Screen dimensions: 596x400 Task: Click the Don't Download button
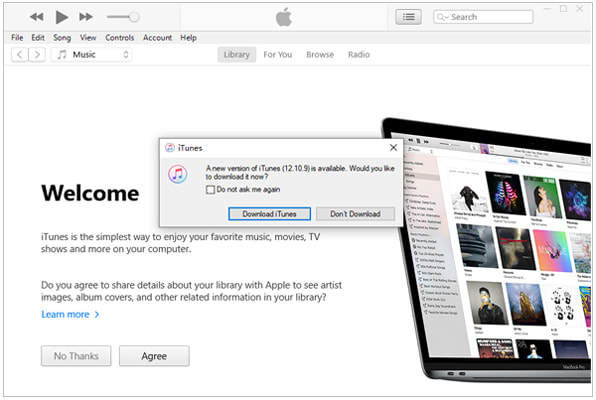coord(355,214)
